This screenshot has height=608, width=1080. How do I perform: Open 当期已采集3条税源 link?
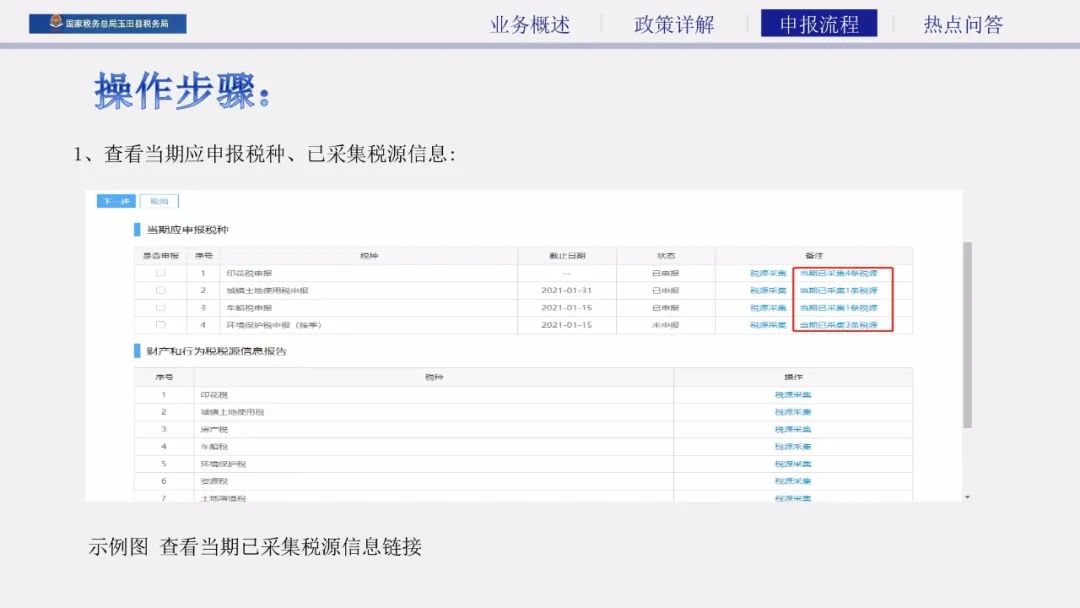[x=838, y=325]
